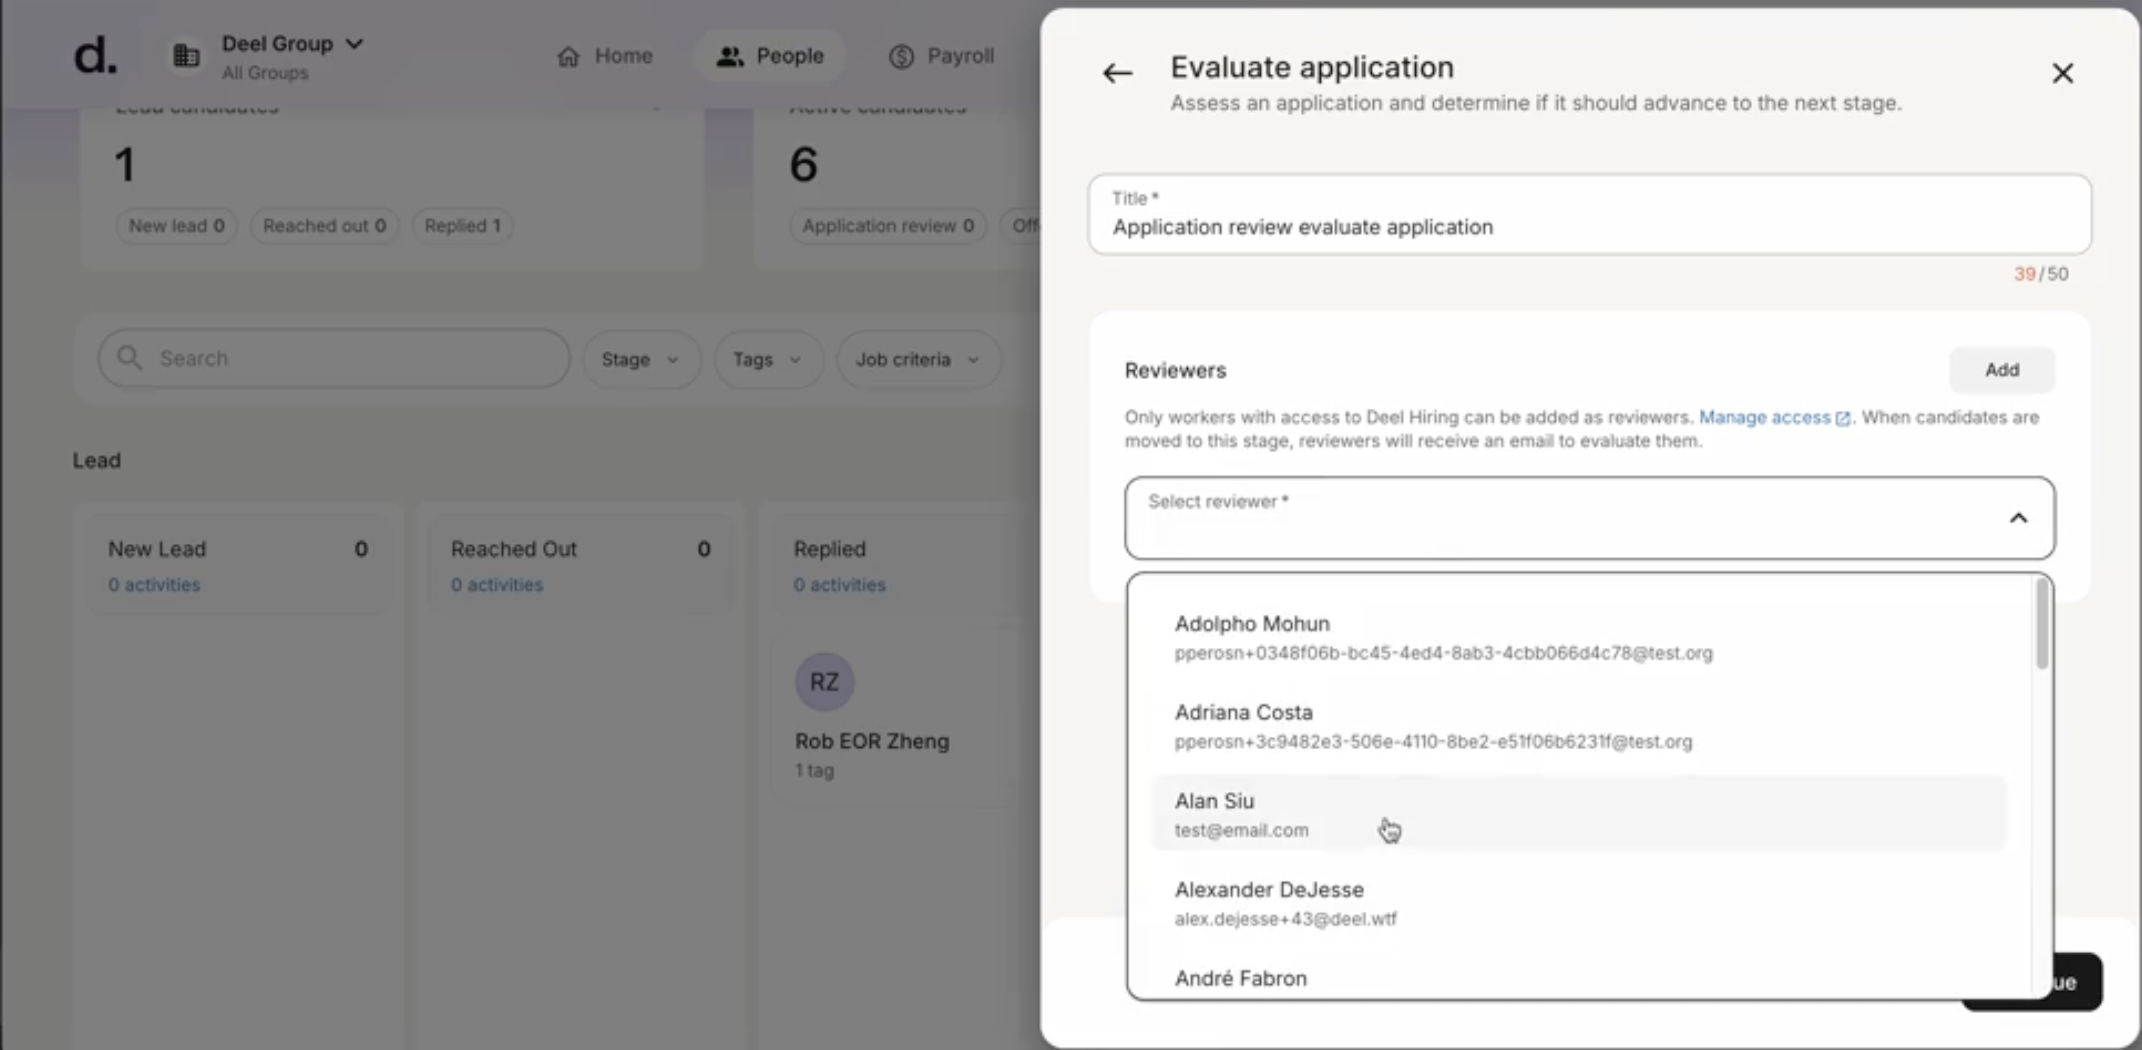The height and width of the screenshot is (1050, 2142).
Task: Choose Alexander DeJesse from reviewer list
Action: click(x=1579, y=903)
